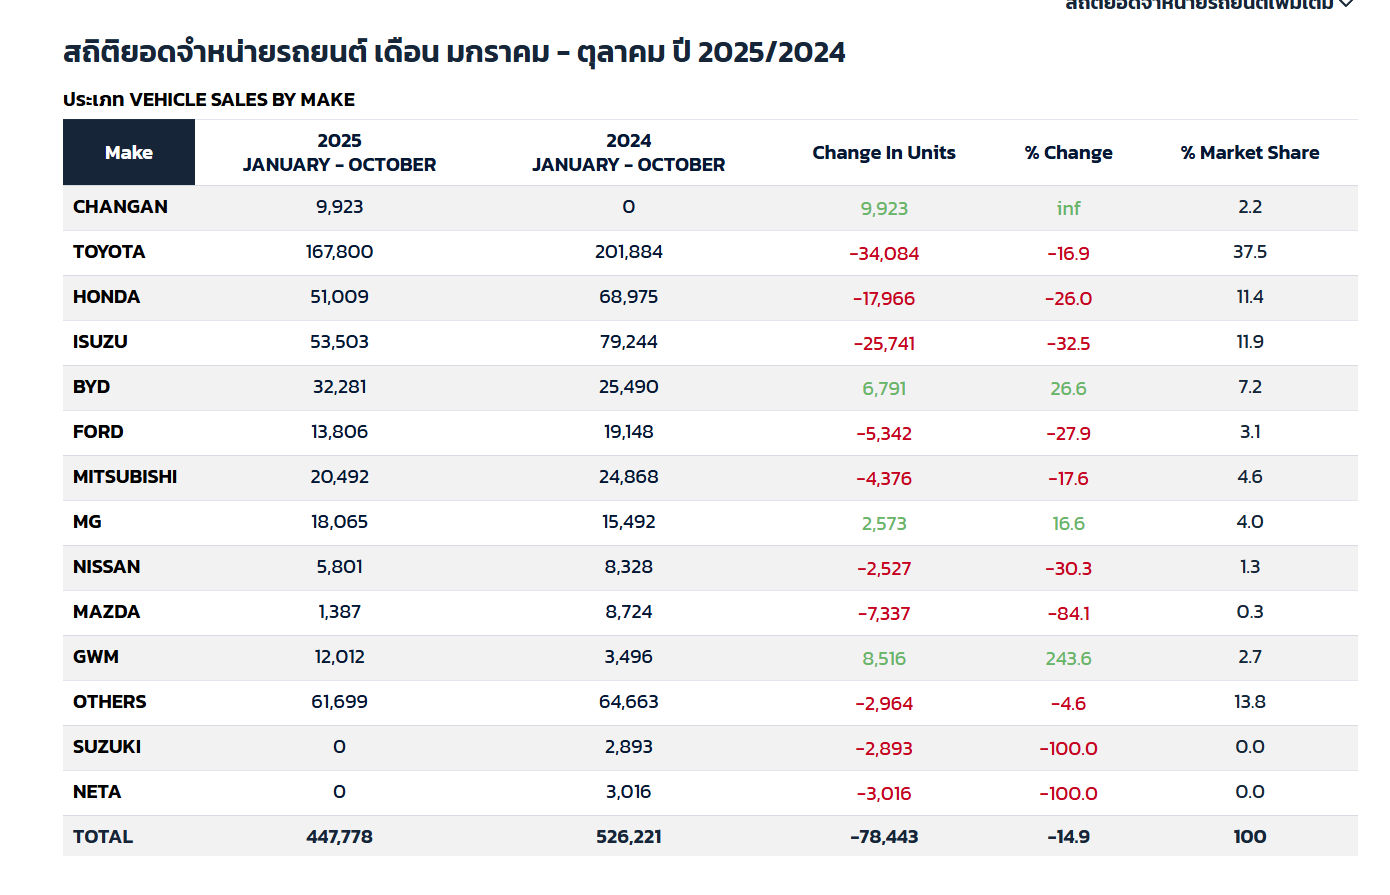Click CHANGAN's green inf percent change value
The height and width of the screenshot is (895, 1390).
coord(1068,209)
